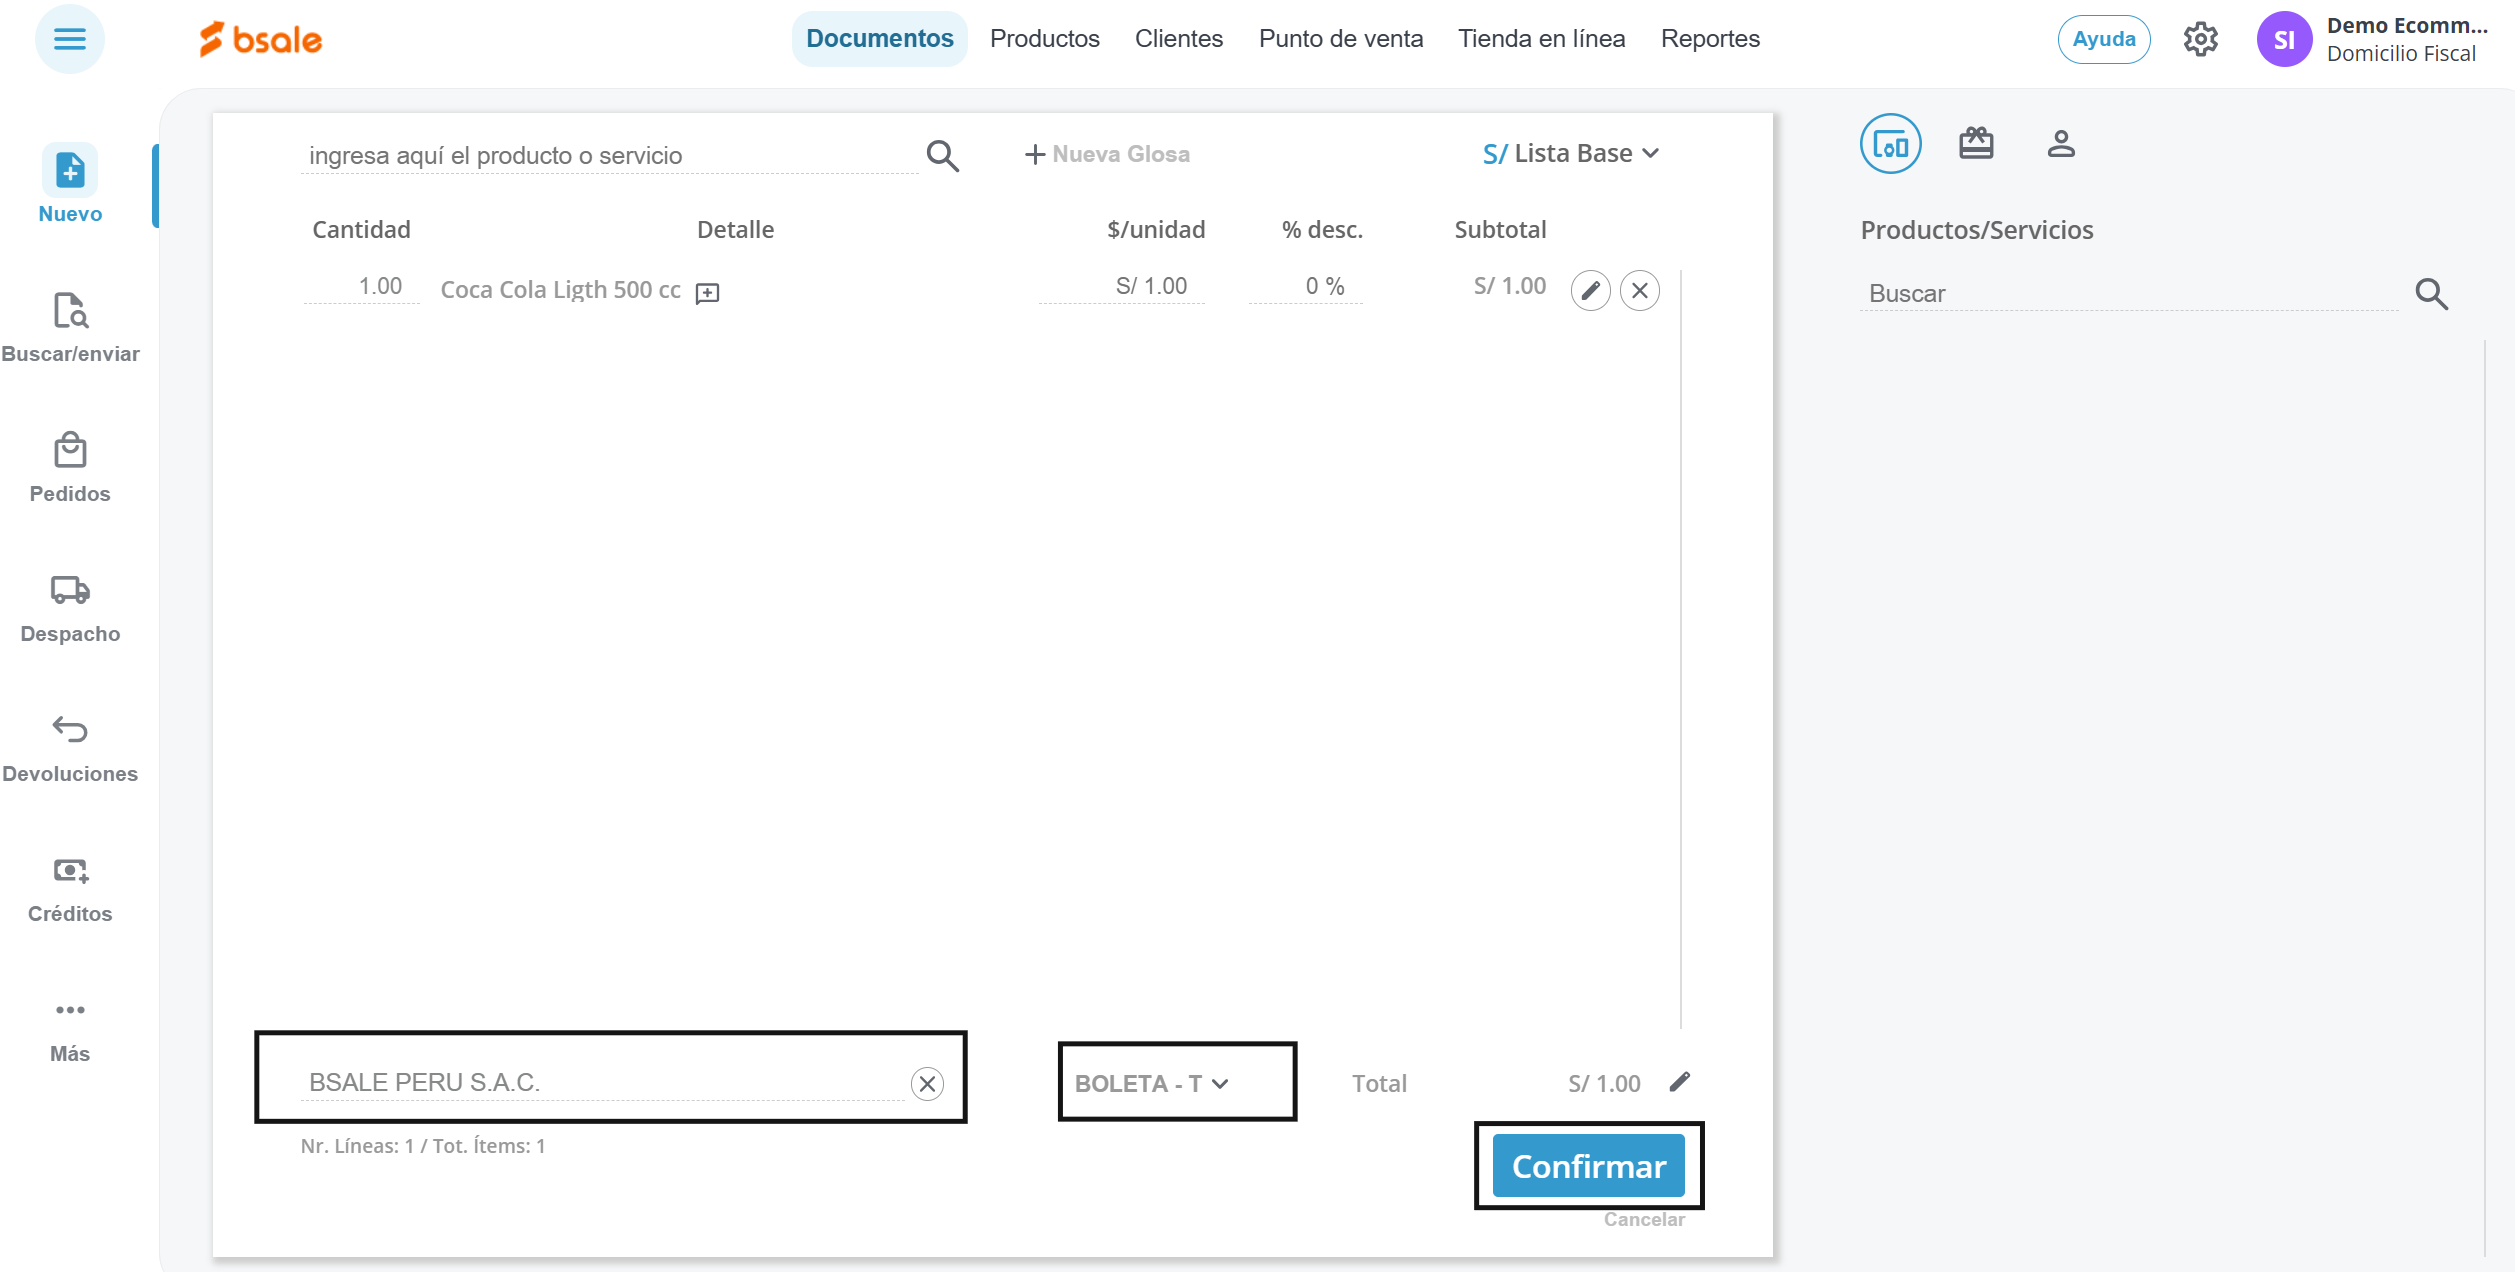Open the hamburger menu icon

(69, 39)
